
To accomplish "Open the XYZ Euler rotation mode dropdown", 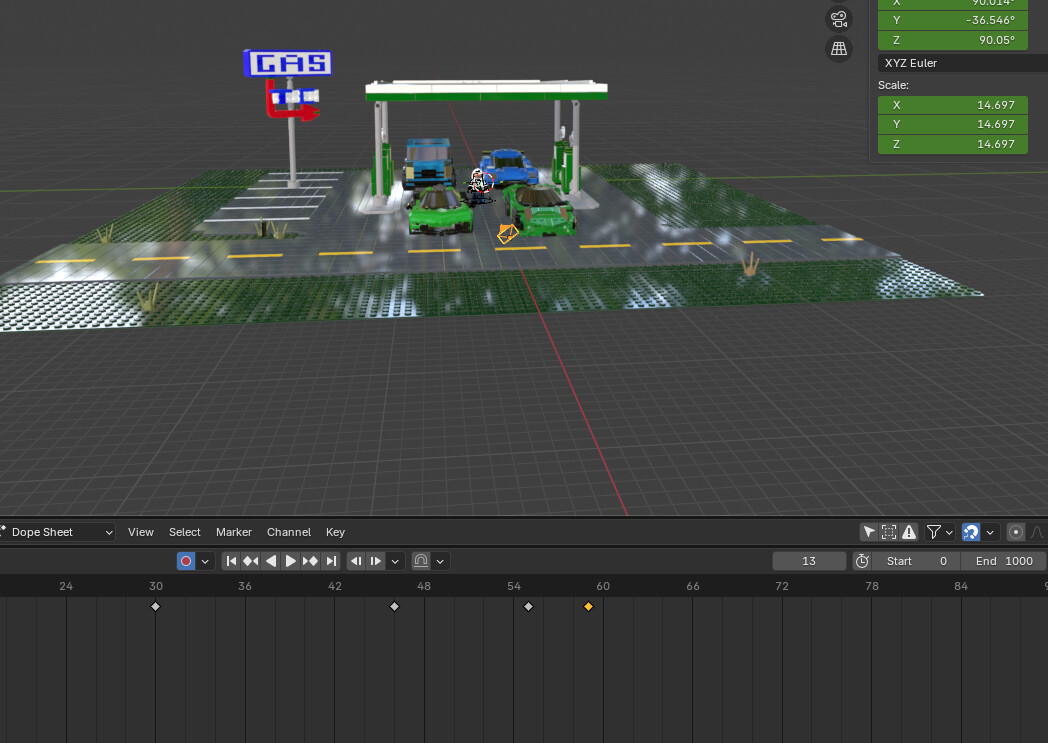I will 962,63.
